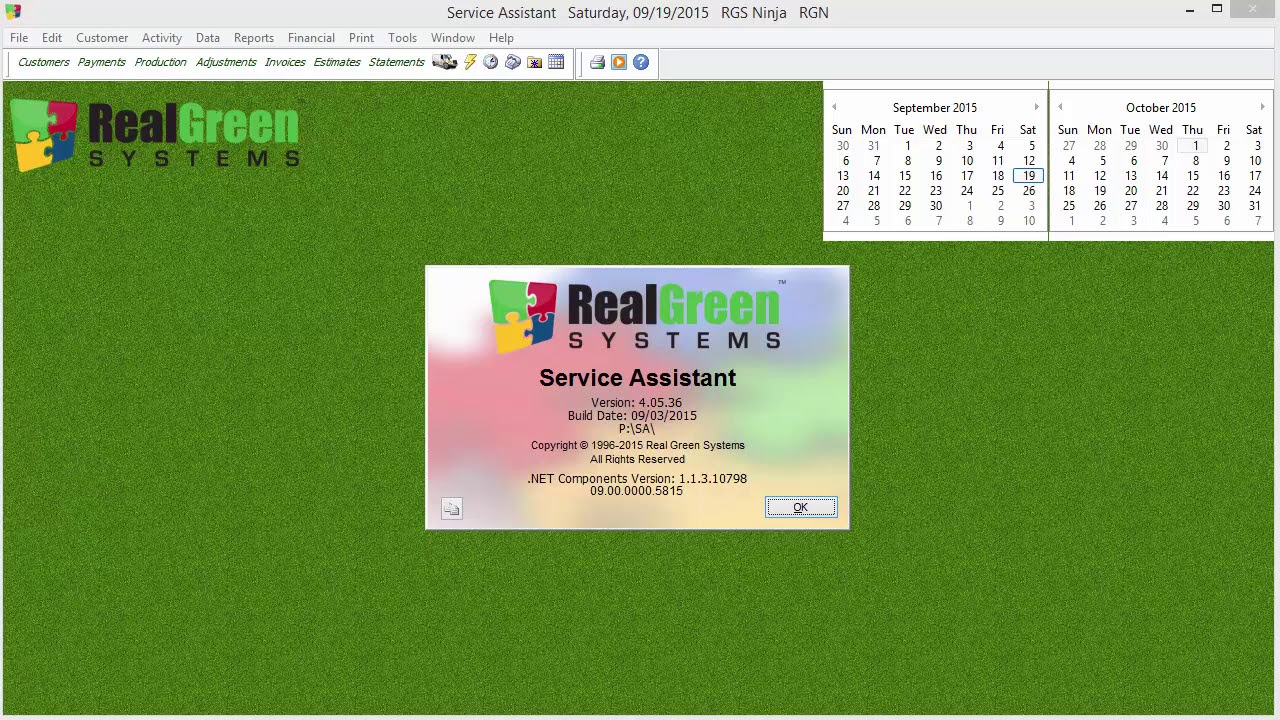Select September 12 in the calendar
This screenshot has width=1280, height=720.
1029,161
